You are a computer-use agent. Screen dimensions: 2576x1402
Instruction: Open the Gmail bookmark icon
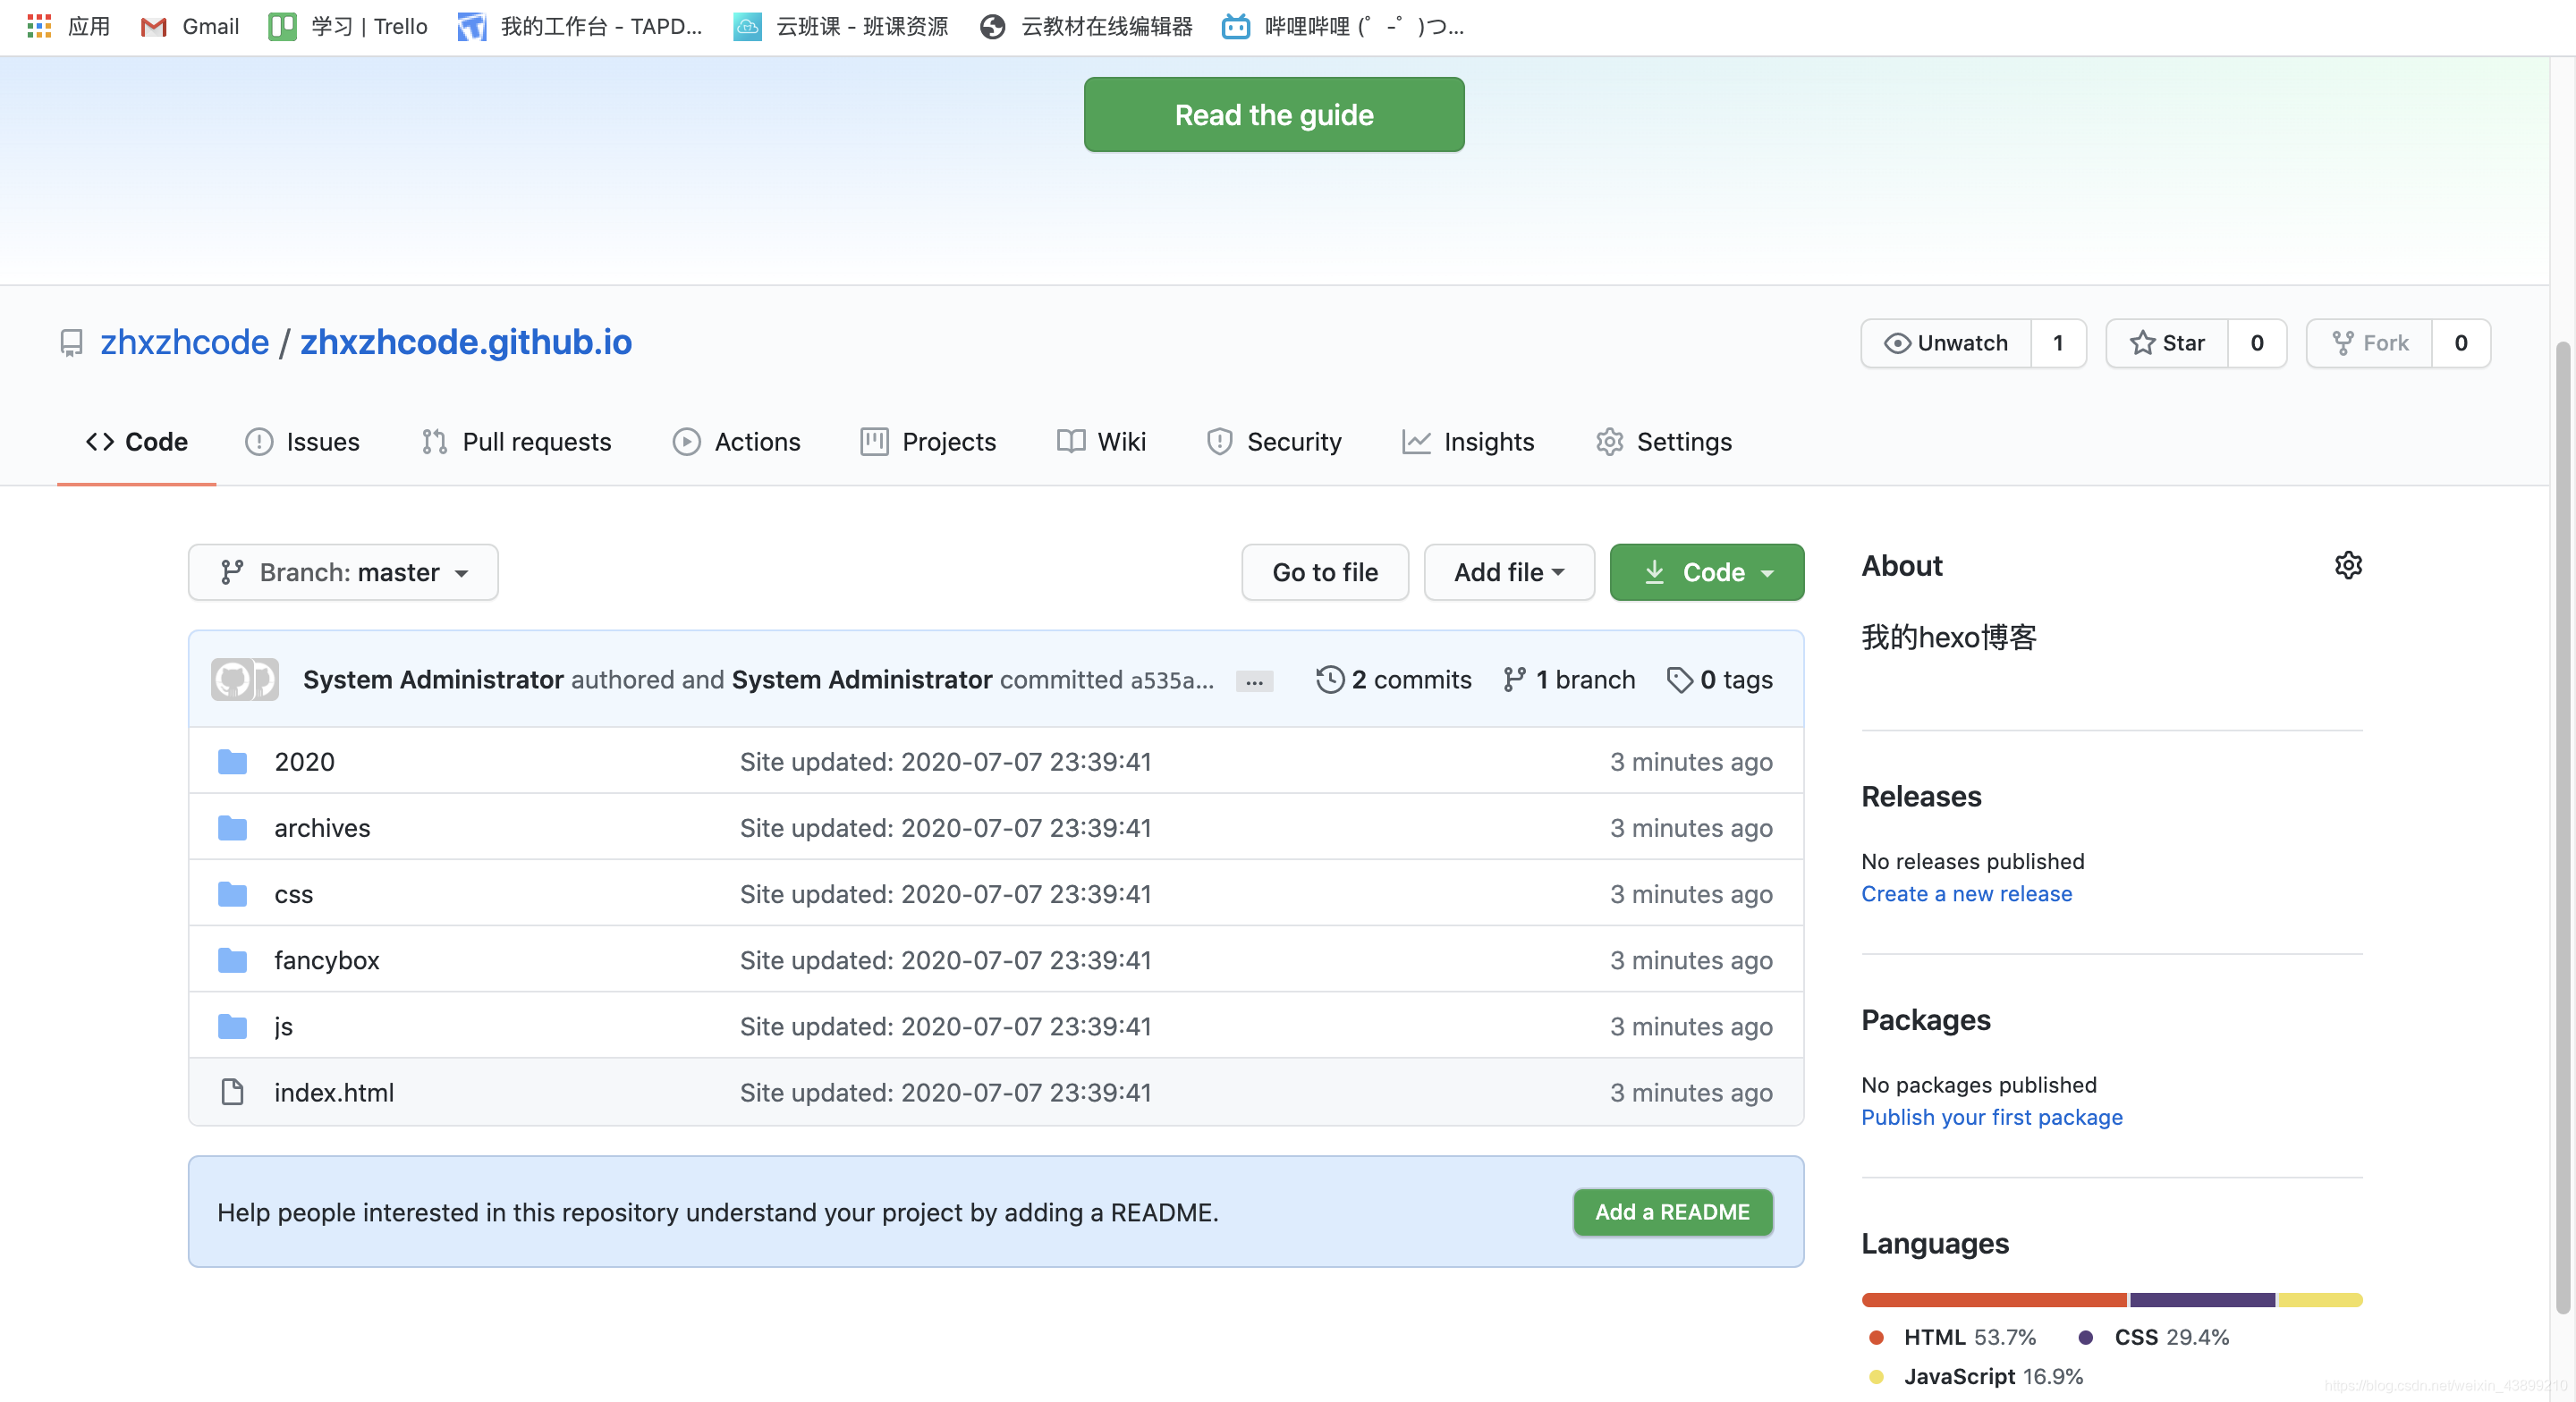click(153, 27)
